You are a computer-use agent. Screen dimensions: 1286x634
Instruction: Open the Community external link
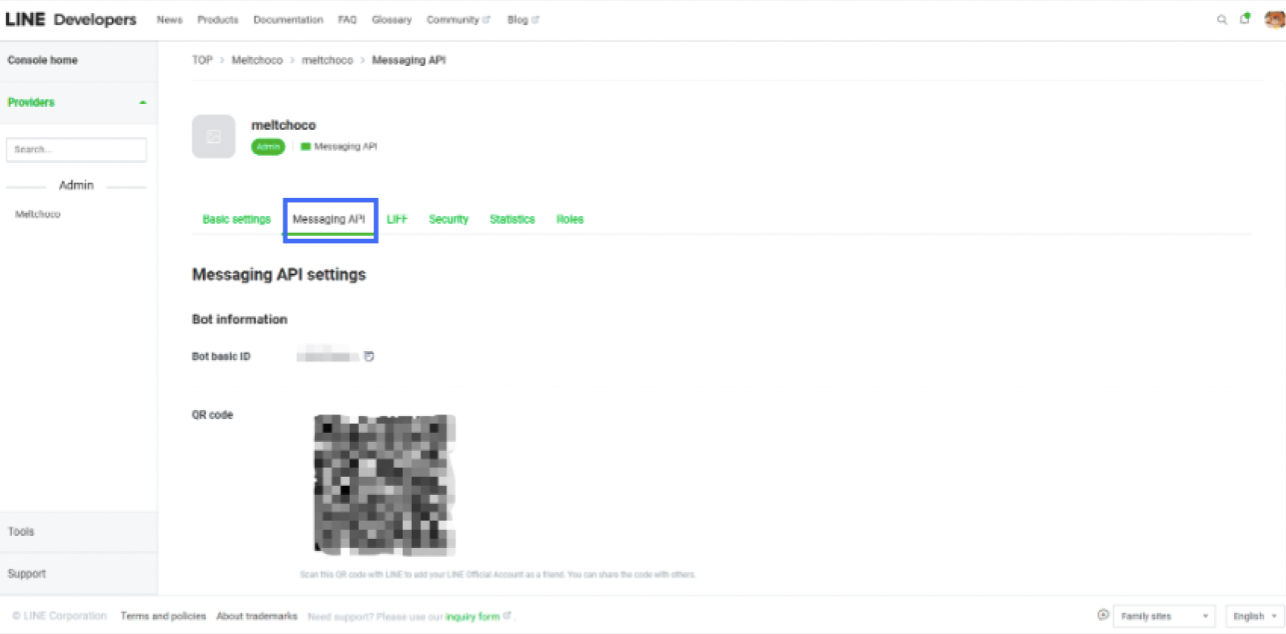pyautogui.click(x=458, y=20)
